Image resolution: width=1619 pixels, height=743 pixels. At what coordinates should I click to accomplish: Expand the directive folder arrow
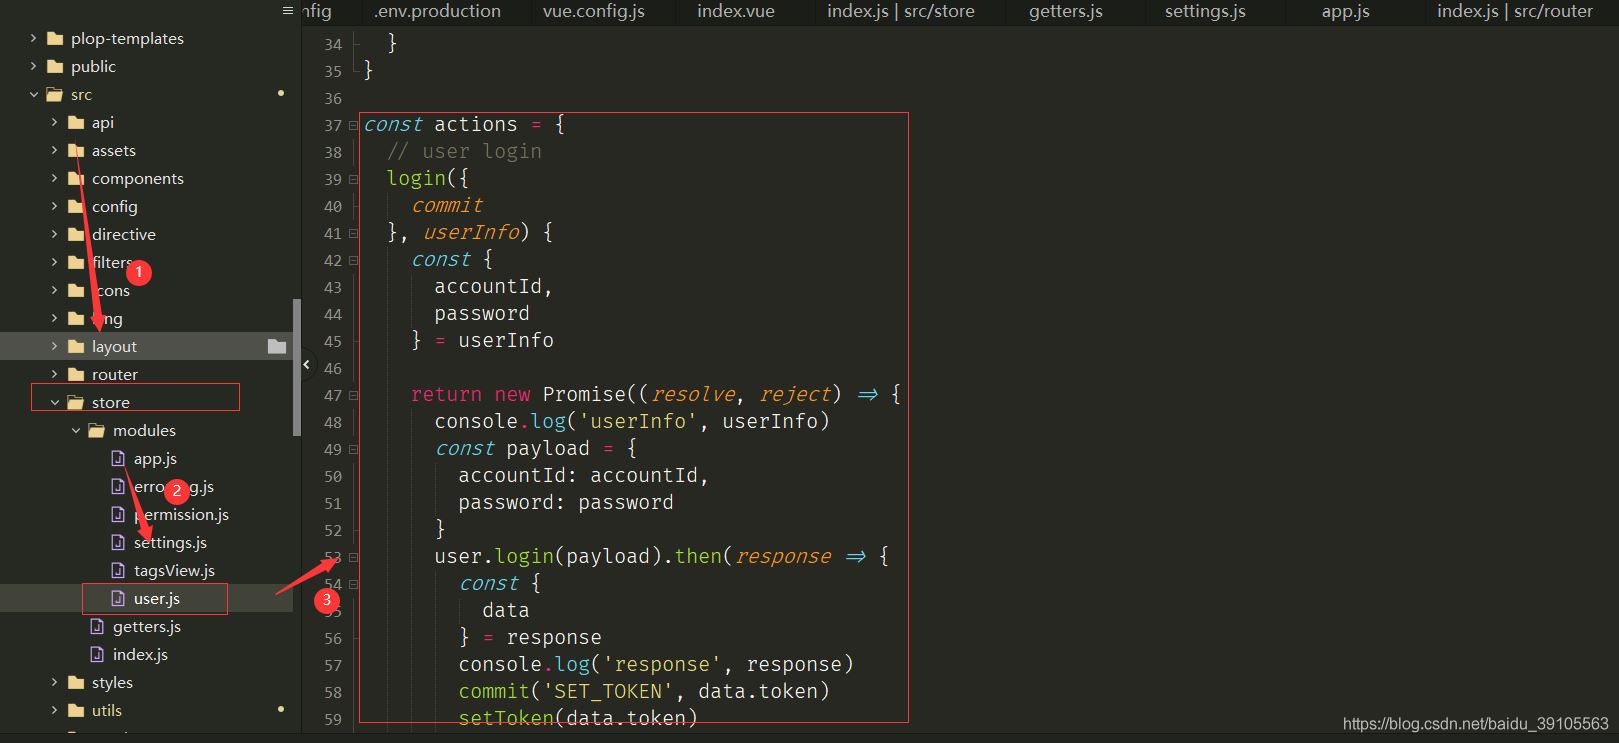coord(54,235)
